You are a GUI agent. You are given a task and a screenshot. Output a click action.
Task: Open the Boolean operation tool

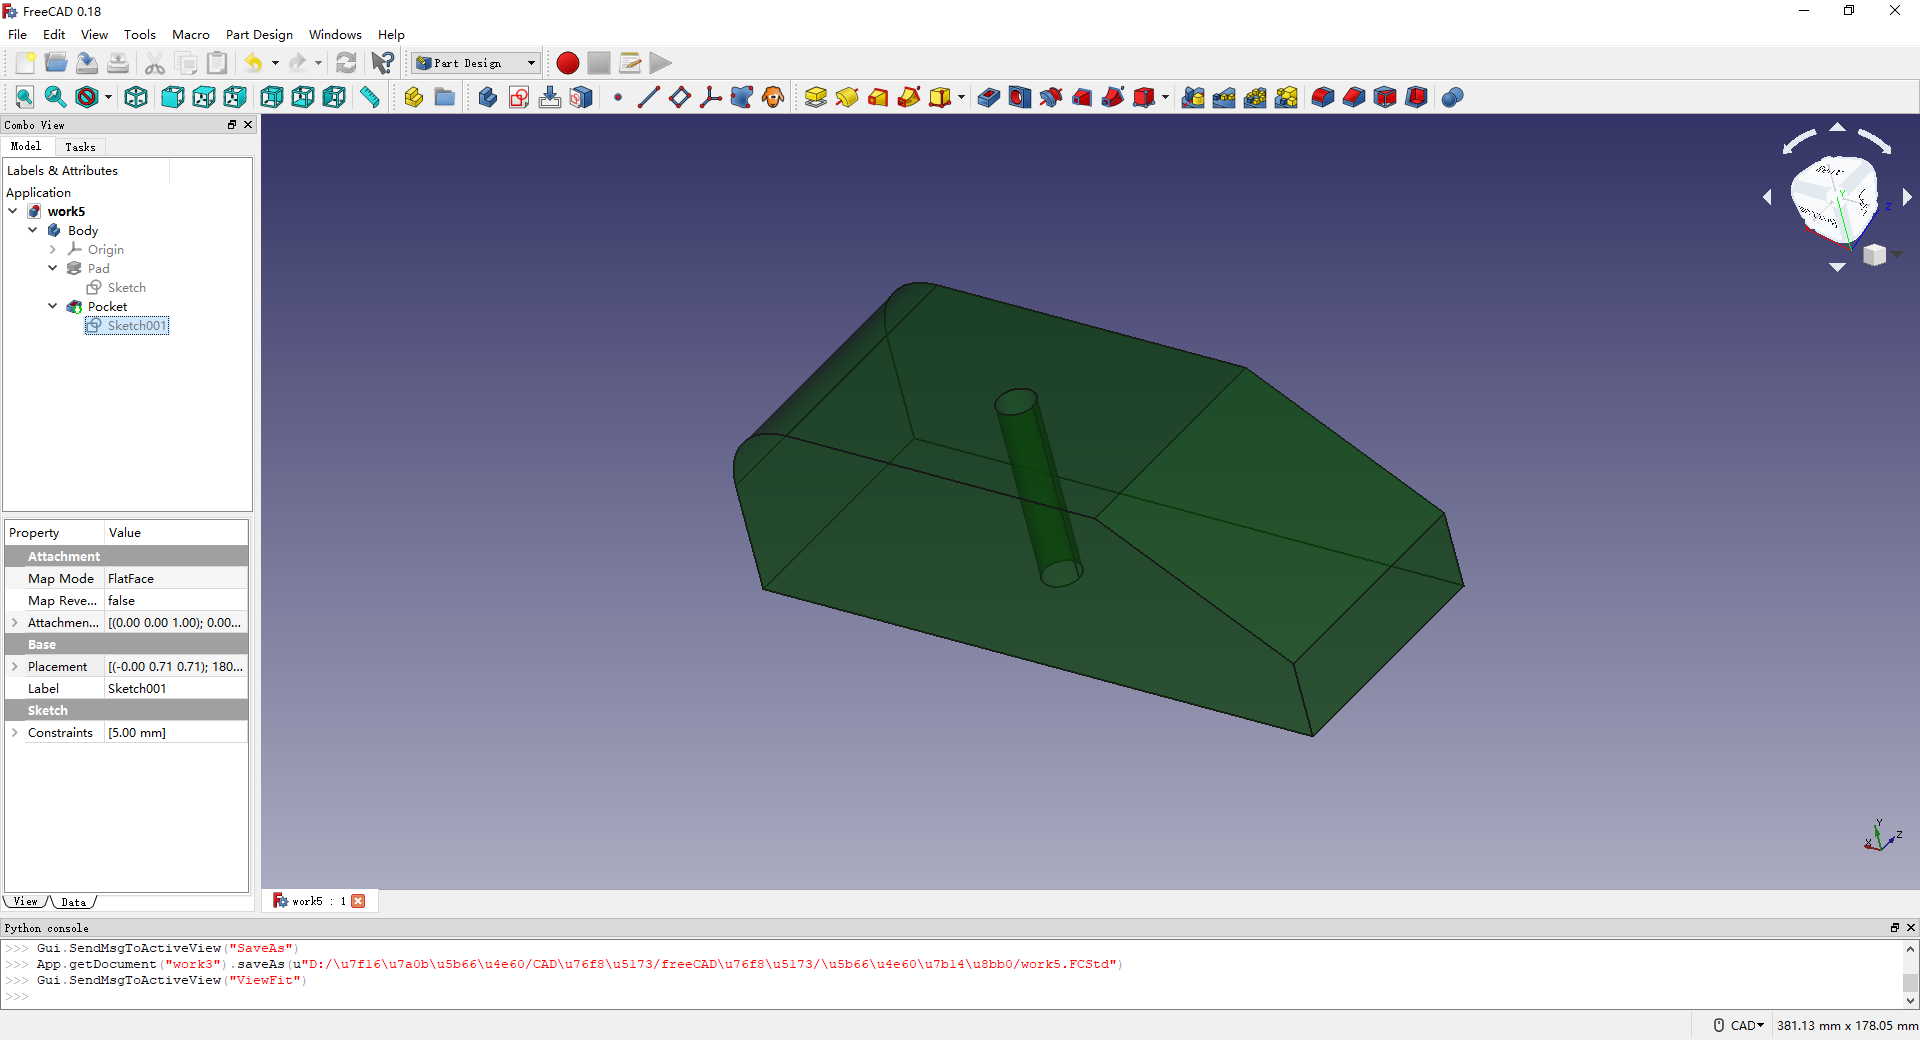[x=1453, y=97]
